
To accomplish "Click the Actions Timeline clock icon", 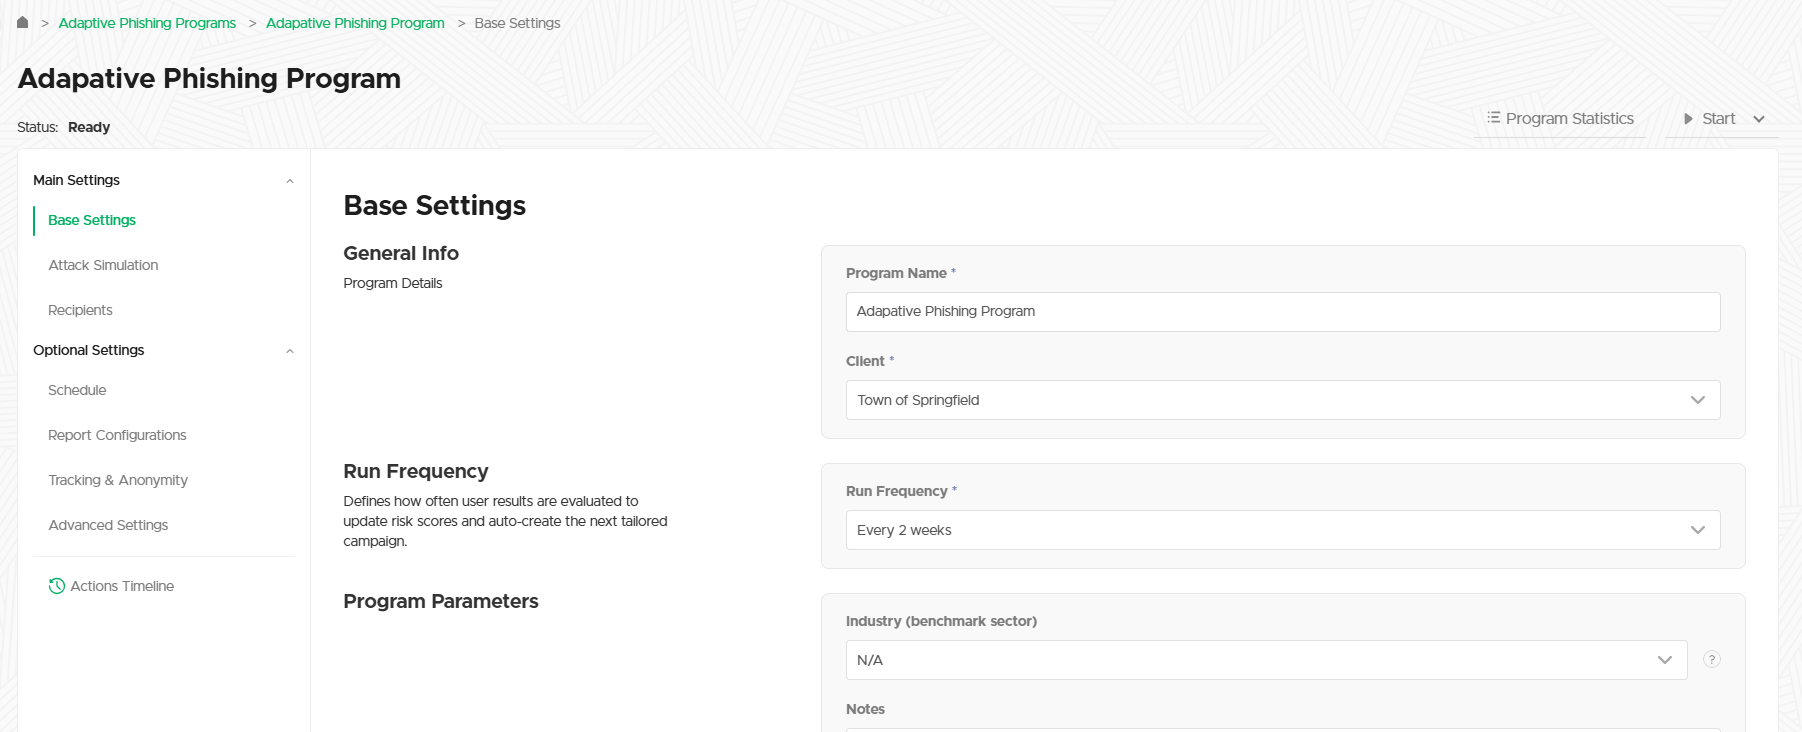I will (57, 586).
